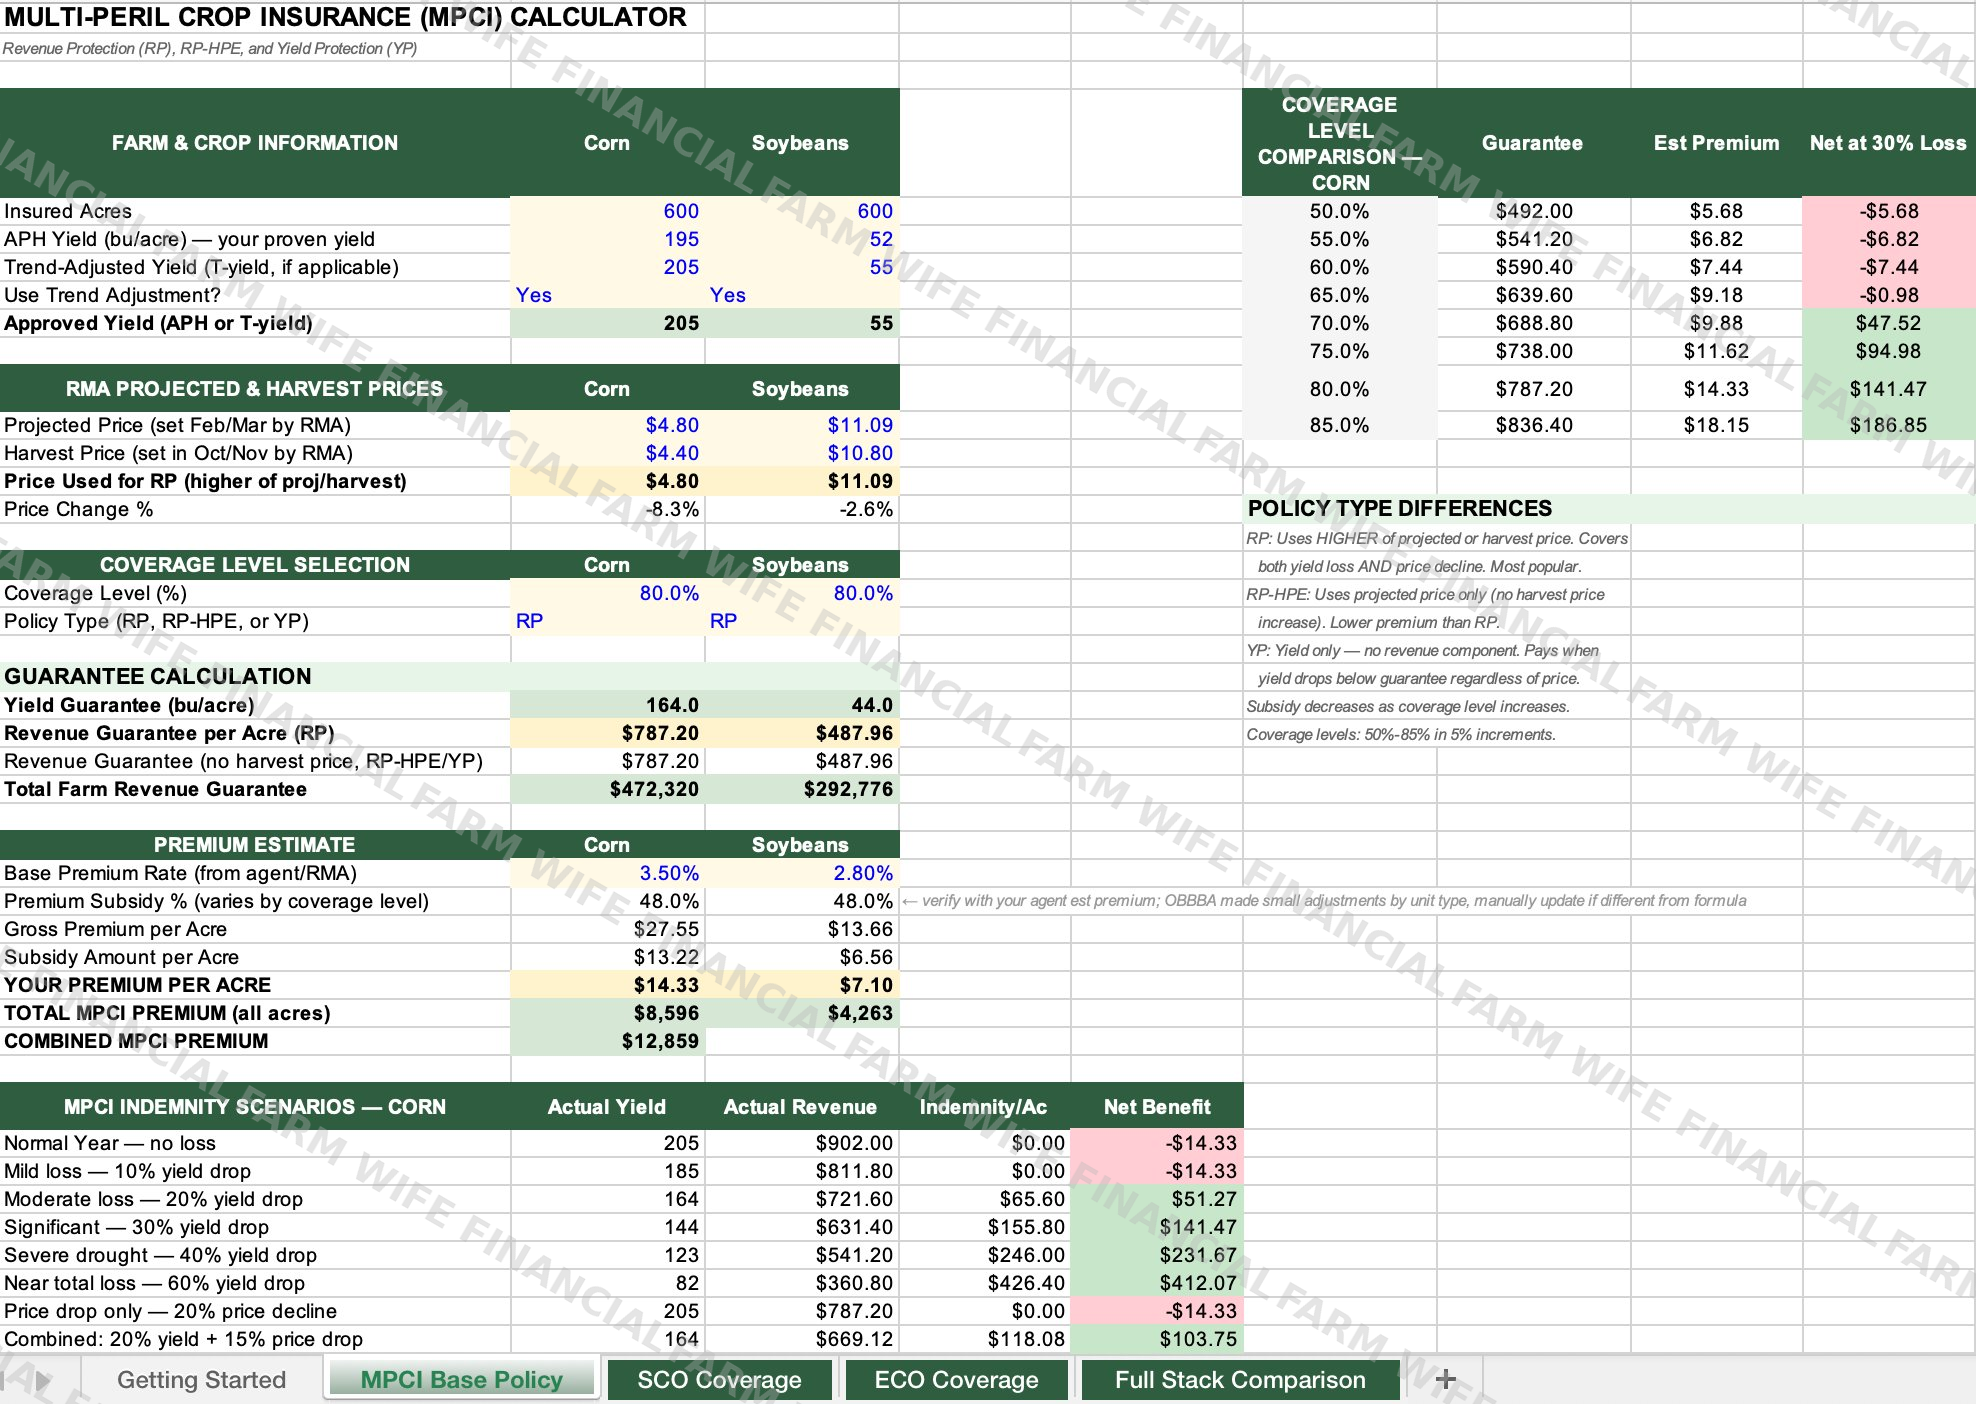Select Net at 30% Loss $186.85 cell
The image size is (1976, 1404).
click(1889, 425)
